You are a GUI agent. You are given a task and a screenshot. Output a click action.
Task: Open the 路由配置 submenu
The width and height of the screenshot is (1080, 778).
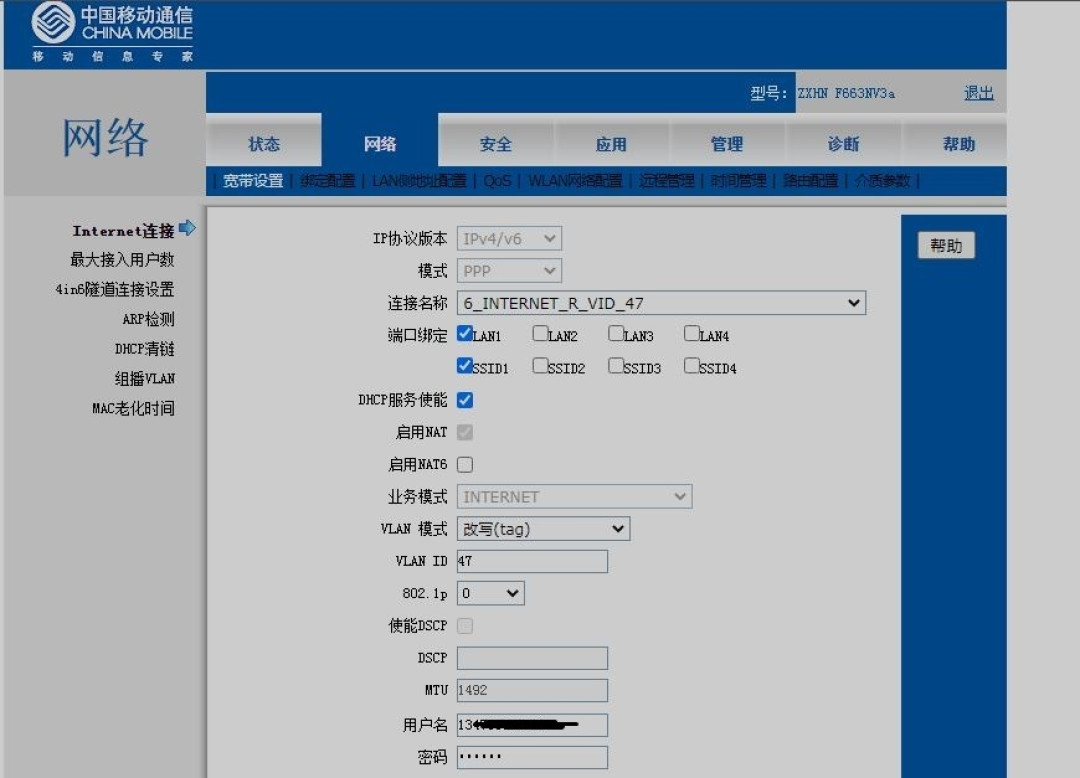coord(811,181)
